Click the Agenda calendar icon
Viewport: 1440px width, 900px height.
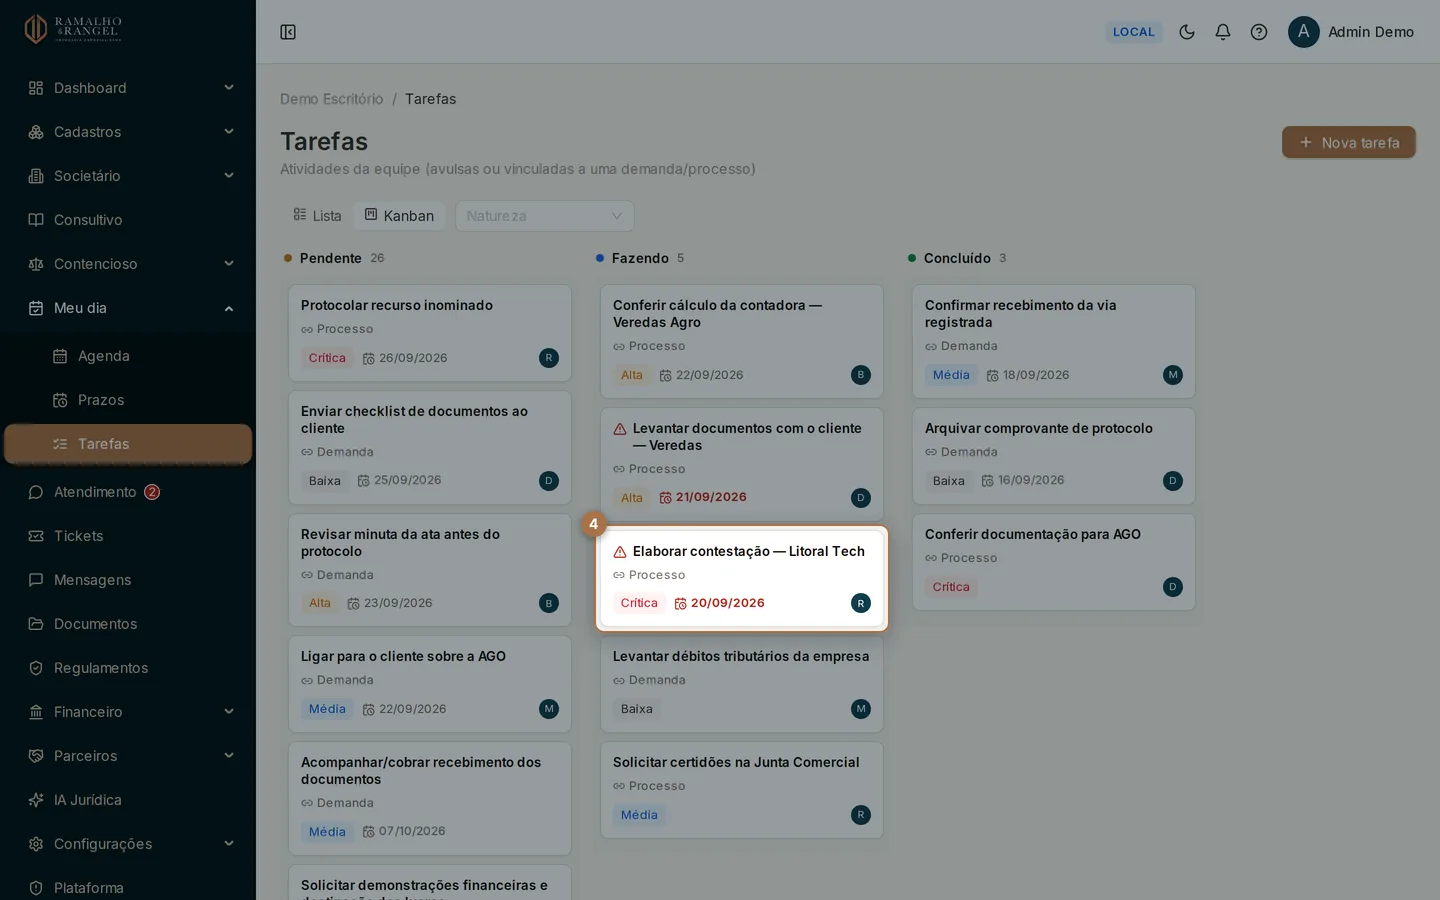pos(60,356)
